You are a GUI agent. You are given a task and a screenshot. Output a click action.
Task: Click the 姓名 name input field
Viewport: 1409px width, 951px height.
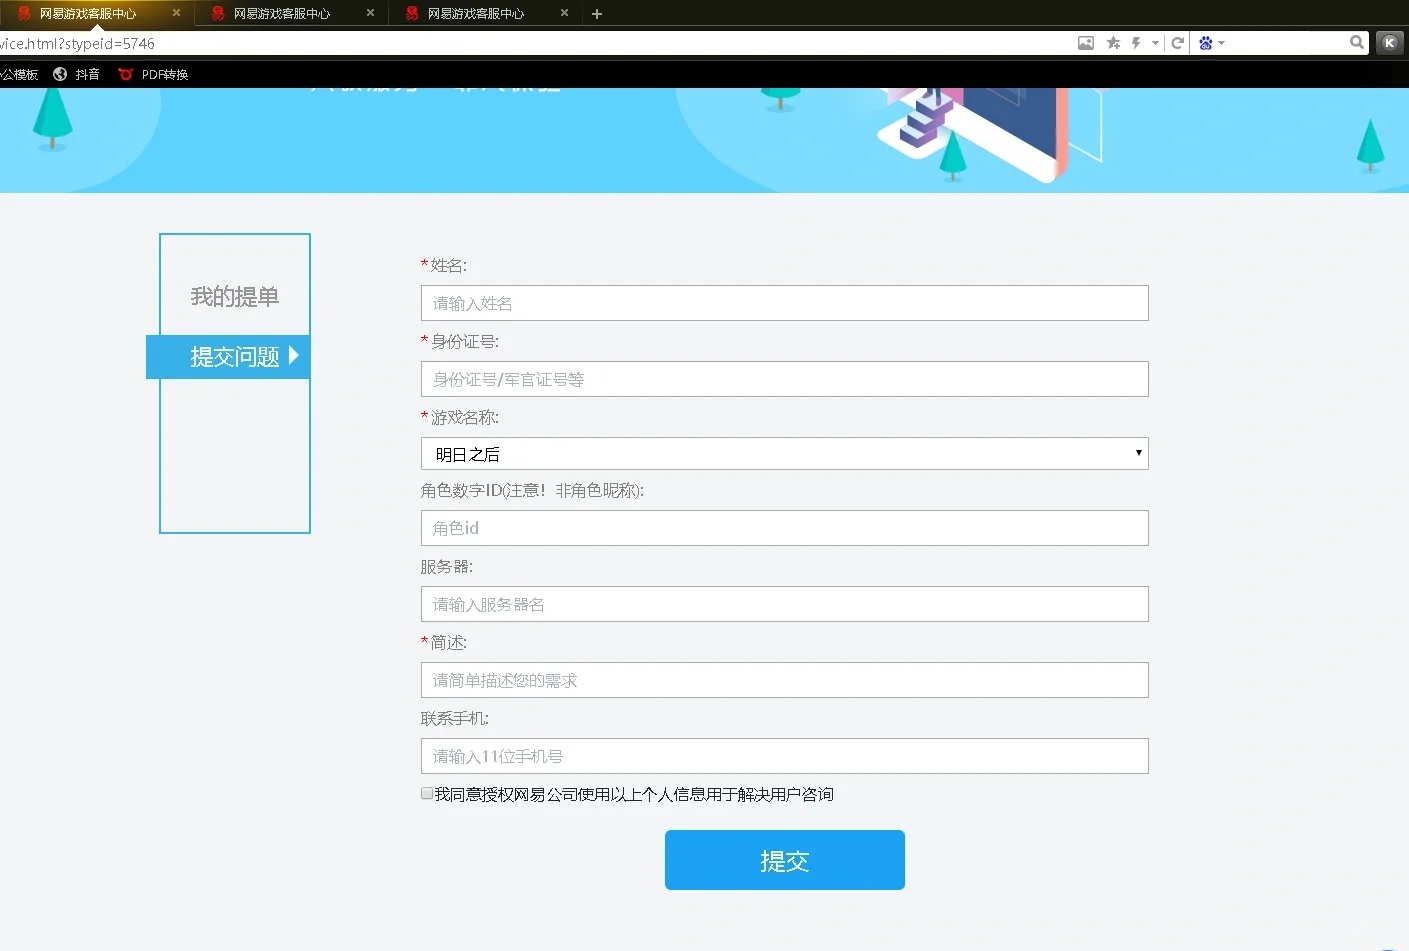[785, 303]
